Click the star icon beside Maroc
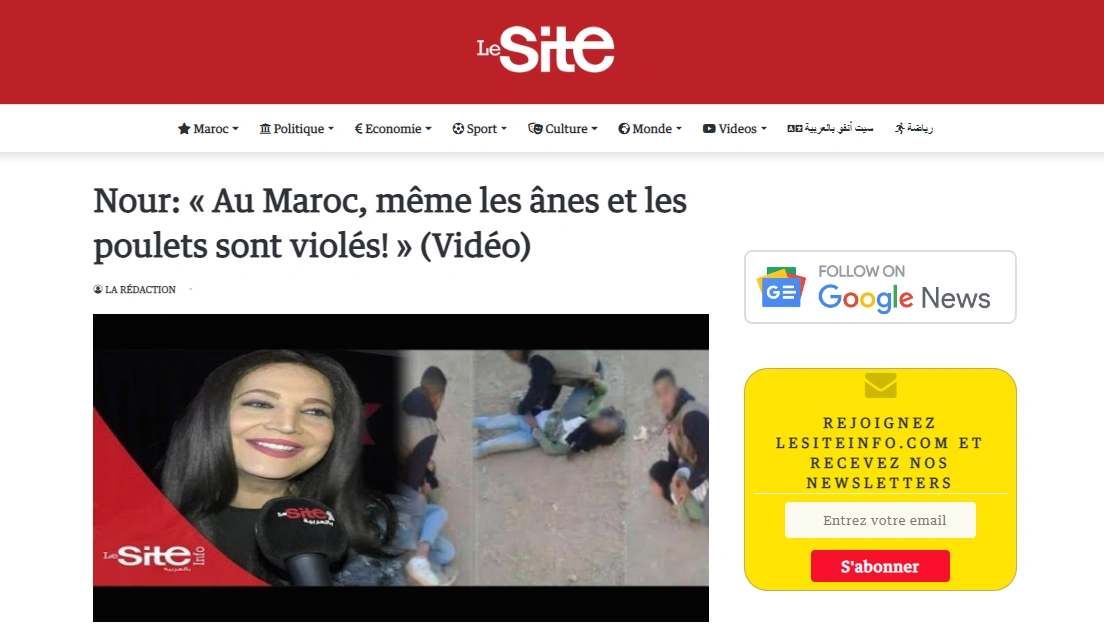 point(184,129)
